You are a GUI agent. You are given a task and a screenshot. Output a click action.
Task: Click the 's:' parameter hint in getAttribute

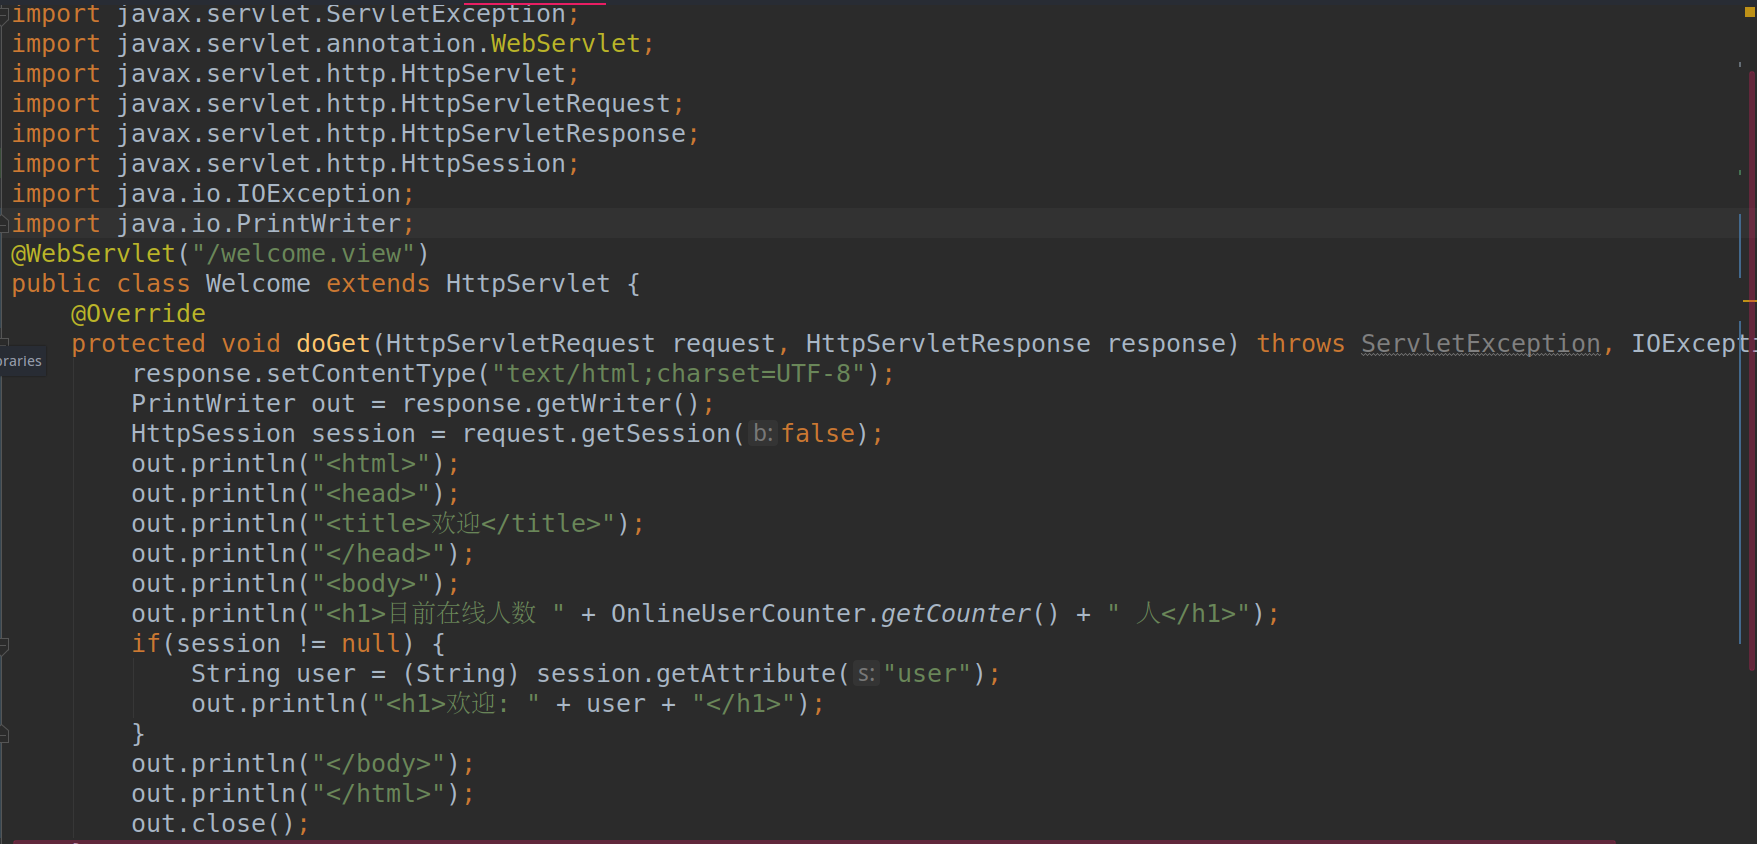(866, 674)
